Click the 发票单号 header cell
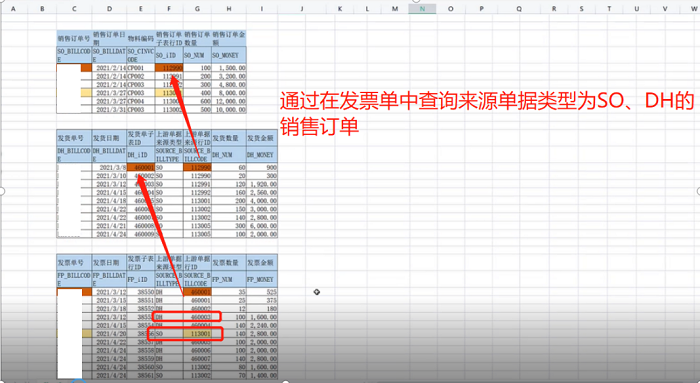 point(74,262)
